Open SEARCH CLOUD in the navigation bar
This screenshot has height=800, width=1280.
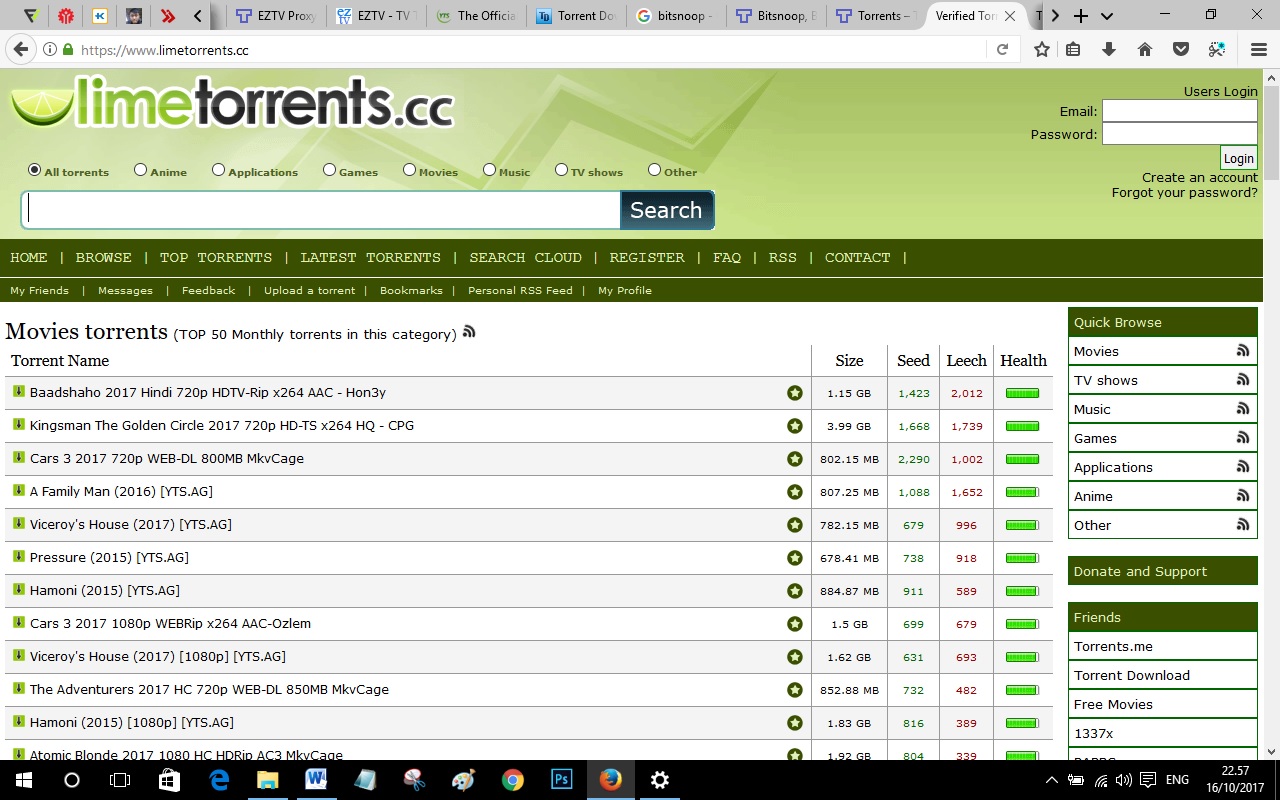coord(525,257)
